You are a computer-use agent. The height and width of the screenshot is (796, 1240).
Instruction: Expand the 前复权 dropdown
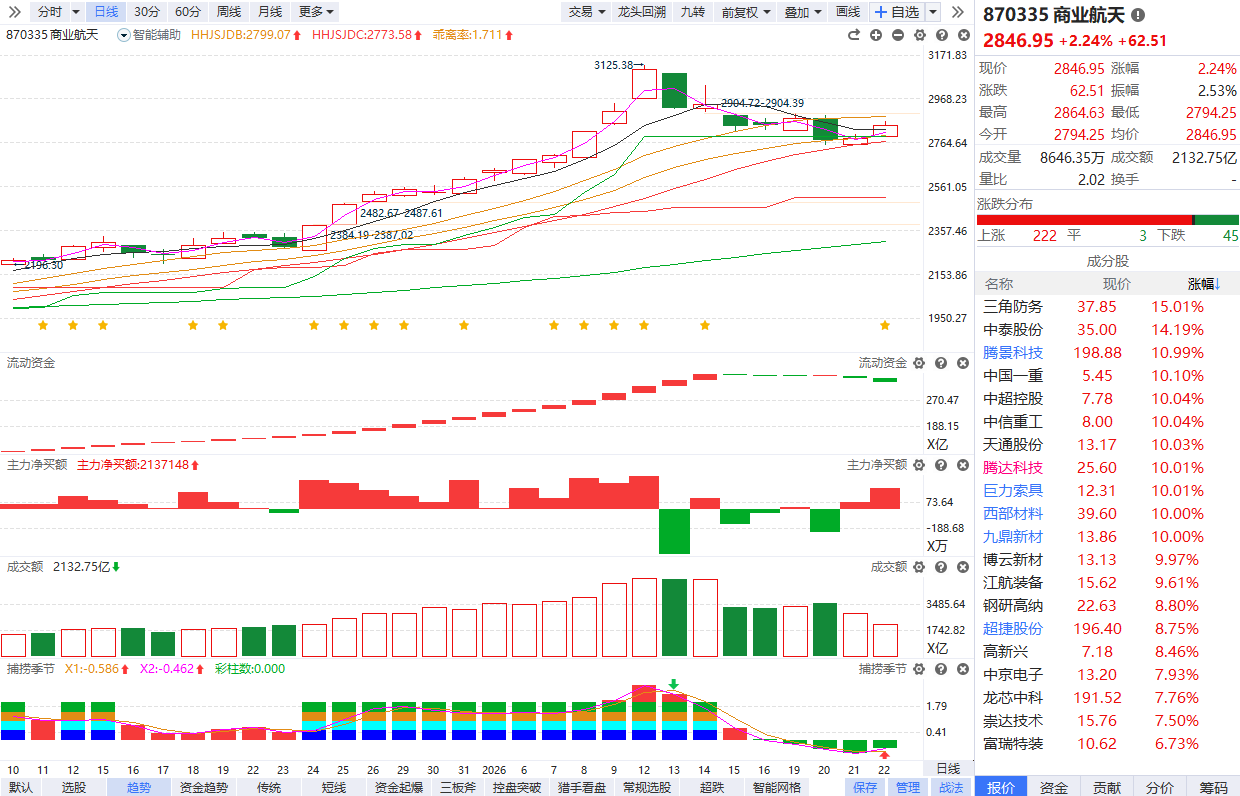(746, 12)
